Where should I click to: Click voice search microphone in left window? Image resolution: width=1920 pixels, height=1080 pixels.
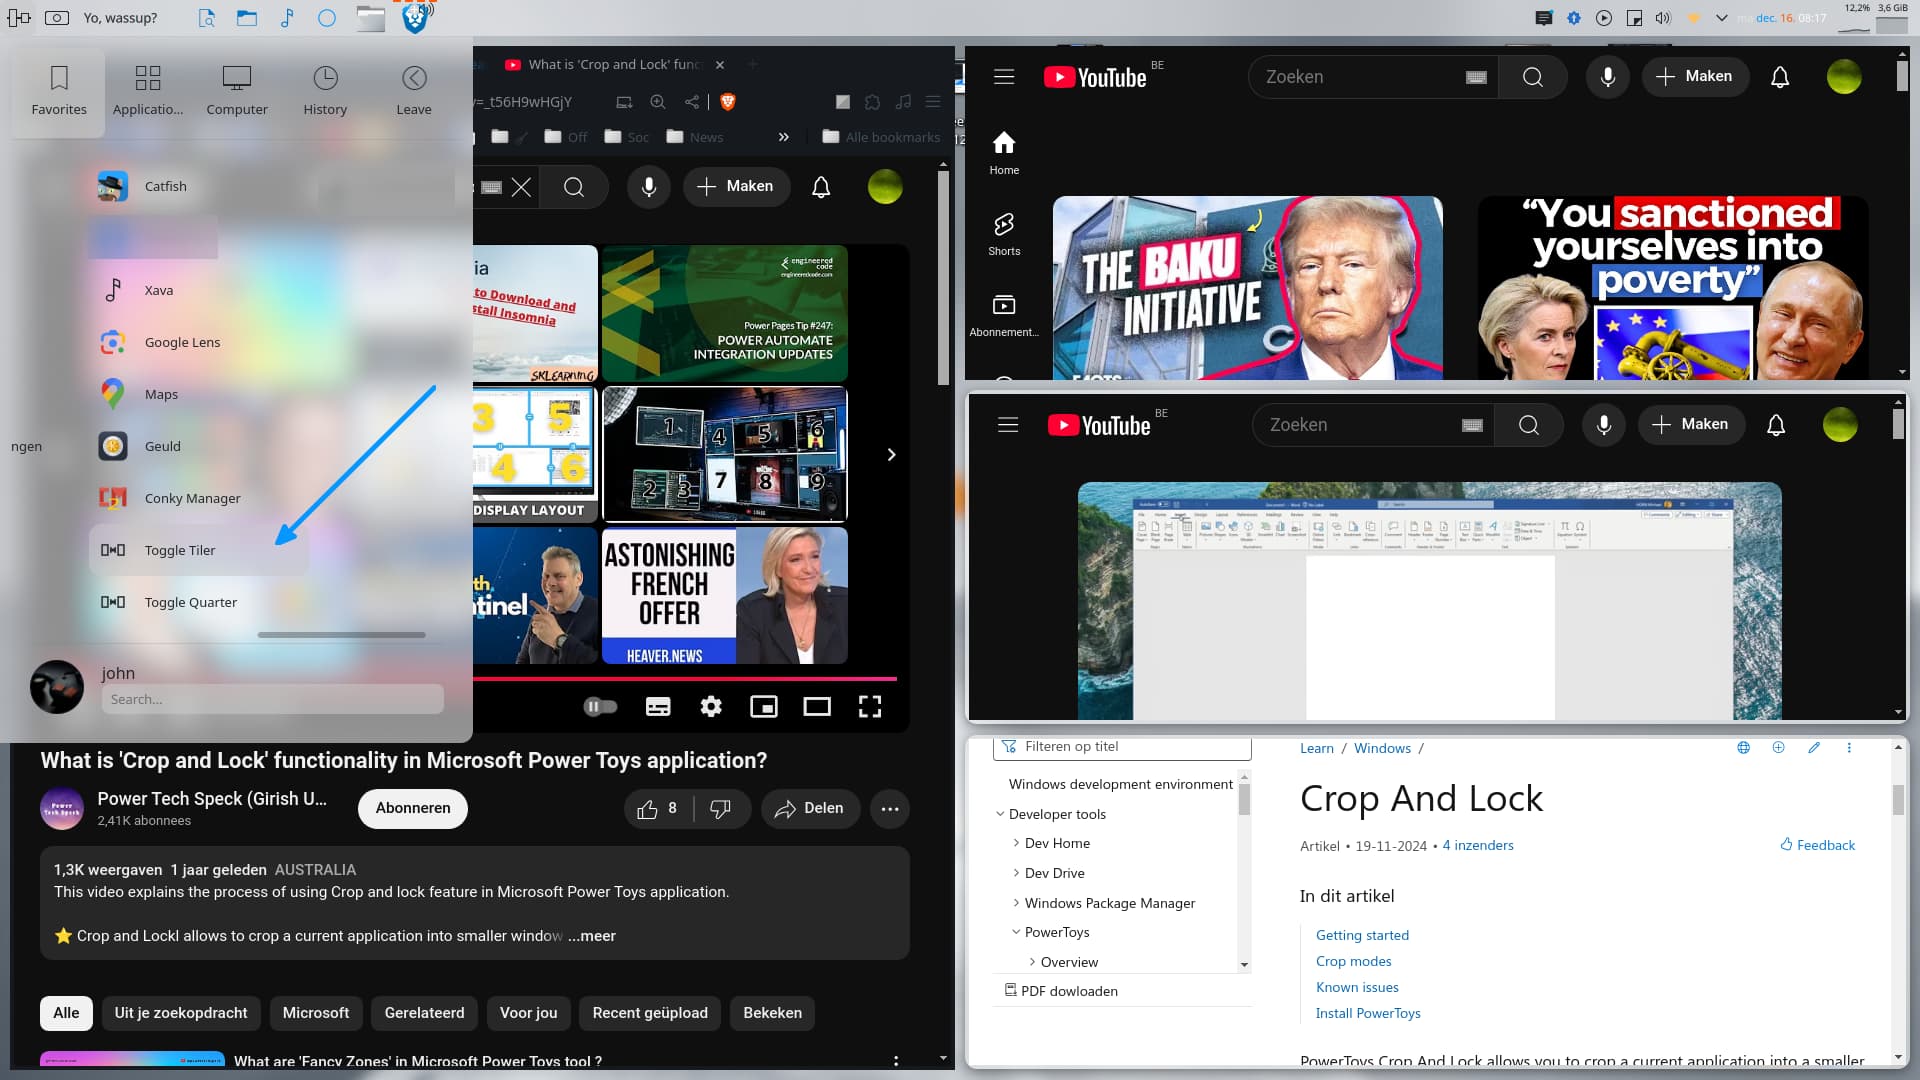pos(649,187)
